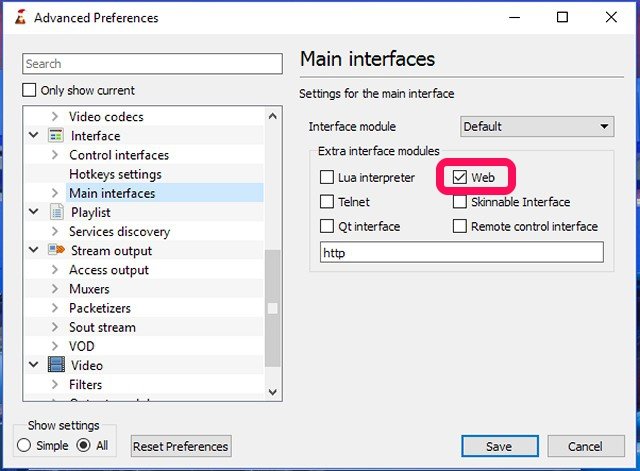Click the Playlist category icon
The image size is (640, 471).
pos(56,212)
